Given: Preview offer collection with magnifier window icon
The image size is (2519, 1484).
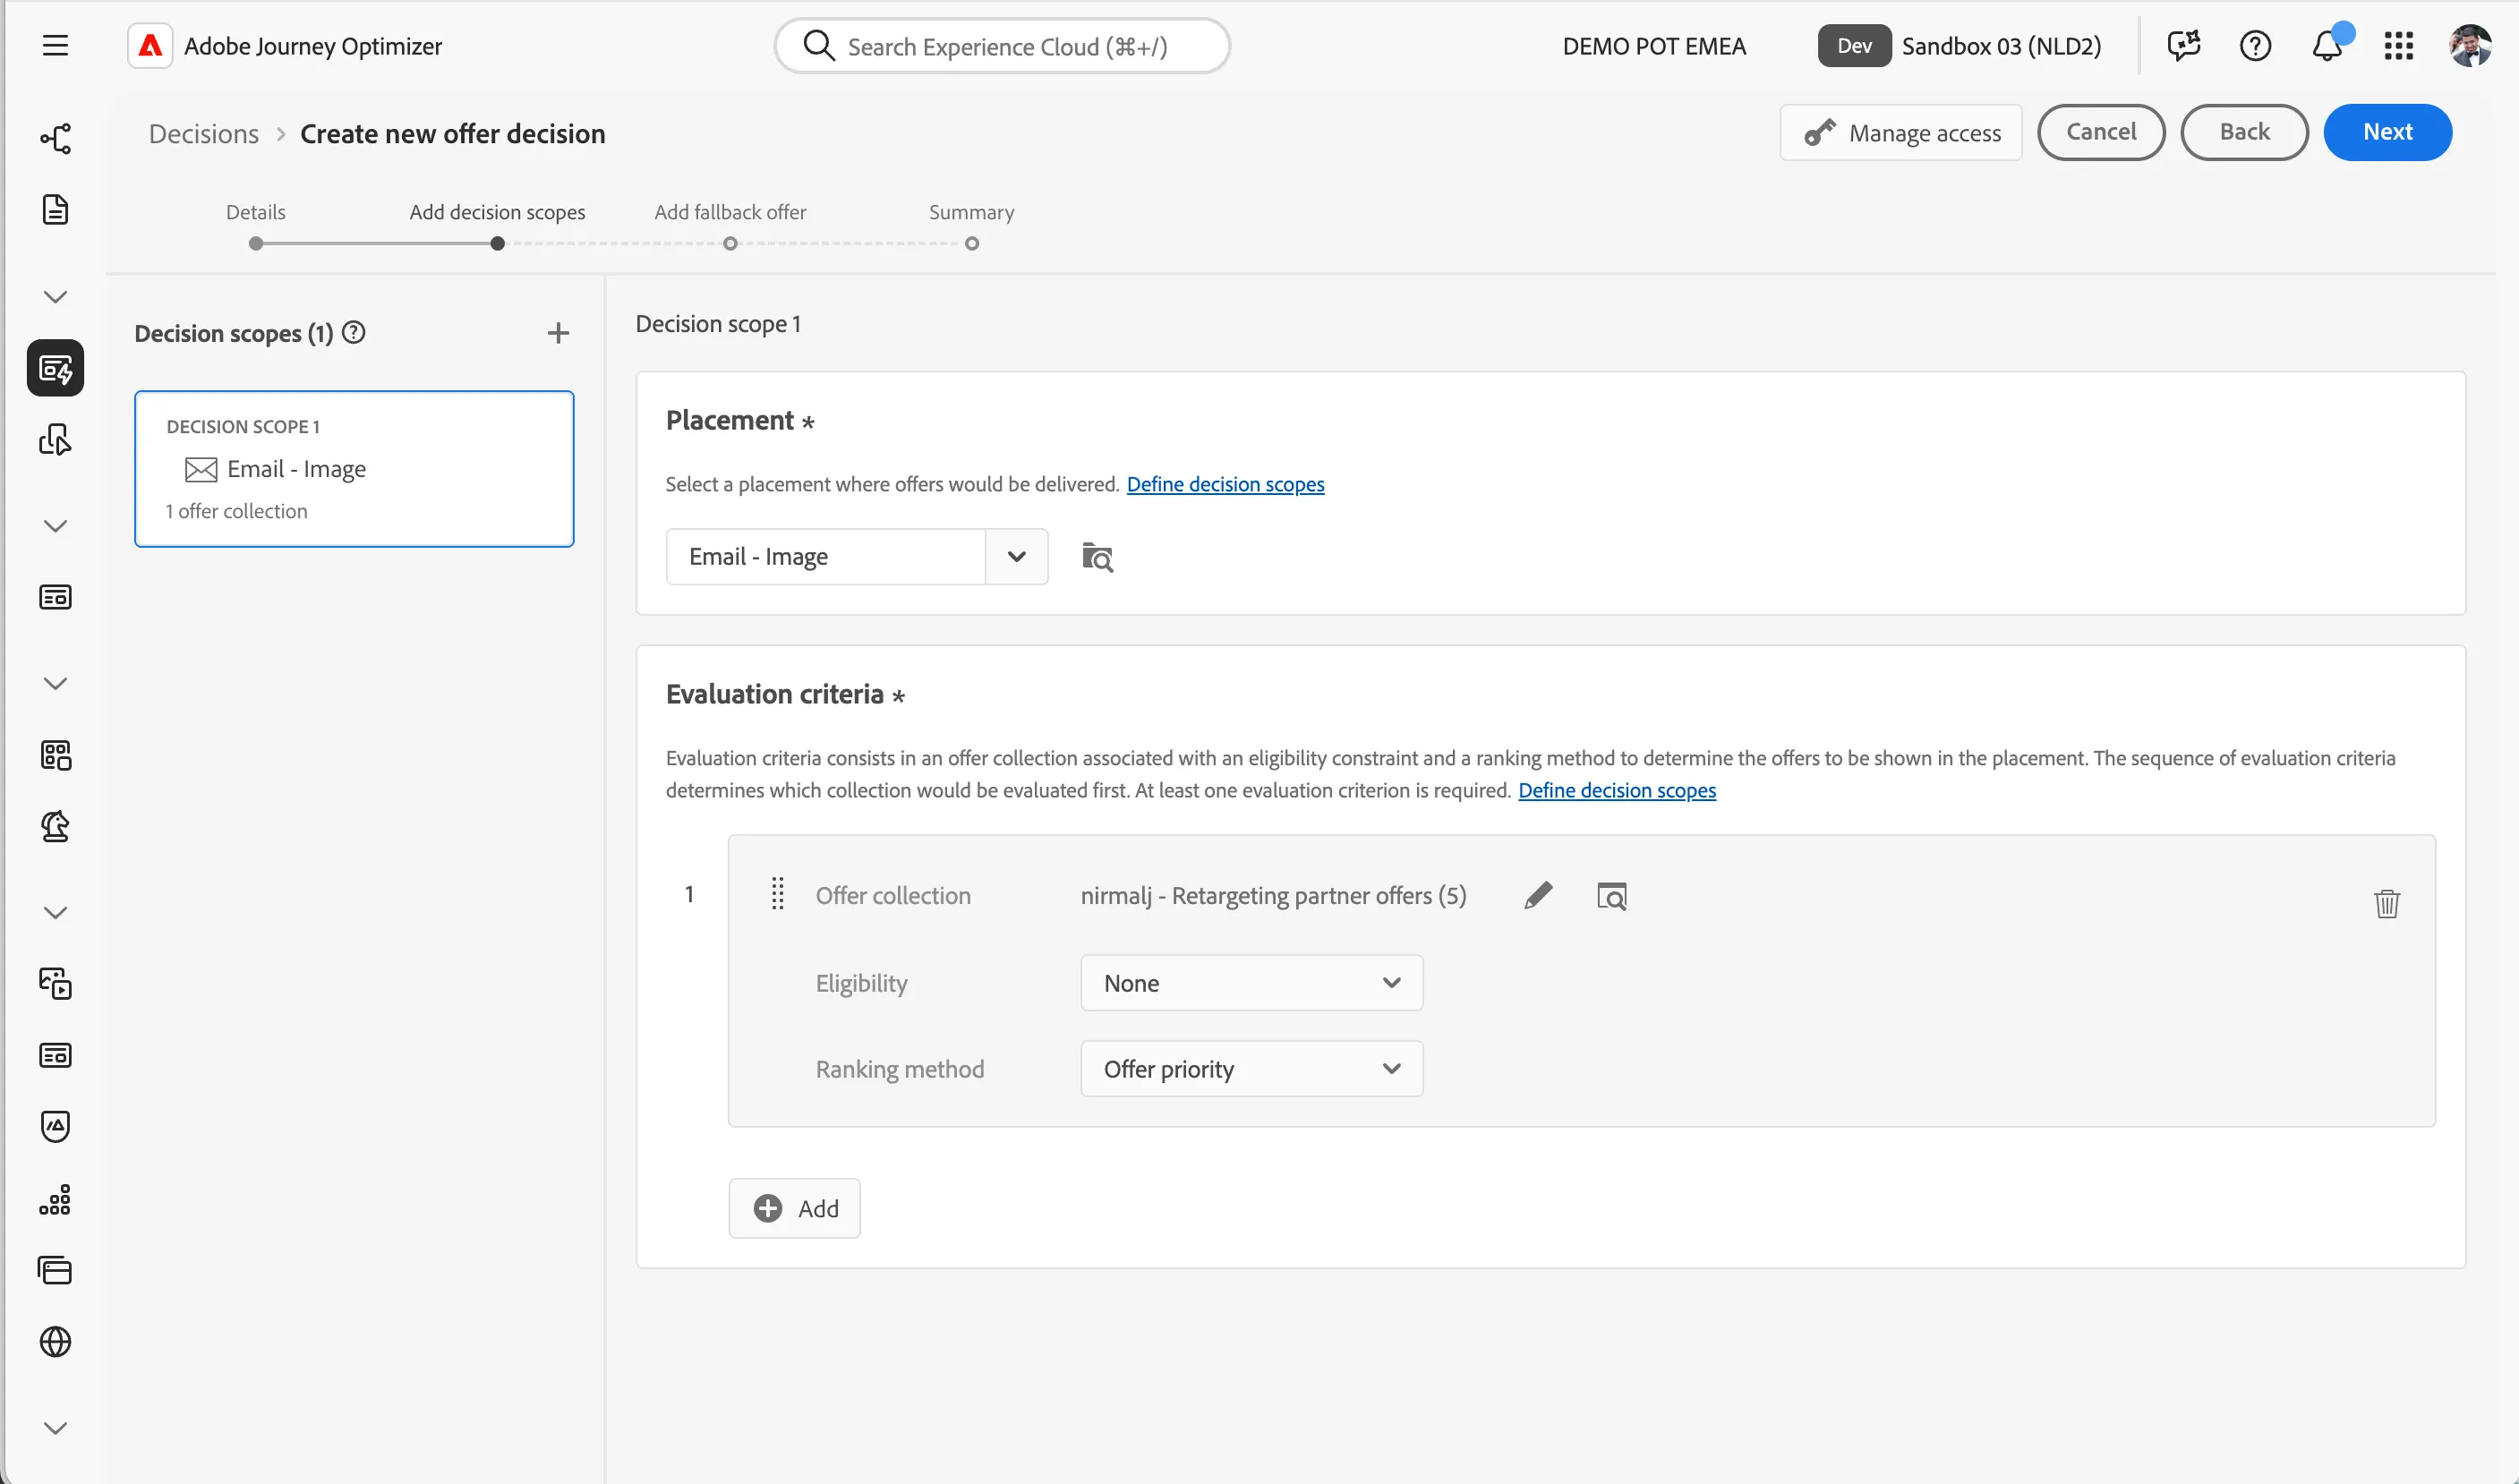Looking at the screenshot, I should 1611,896.
